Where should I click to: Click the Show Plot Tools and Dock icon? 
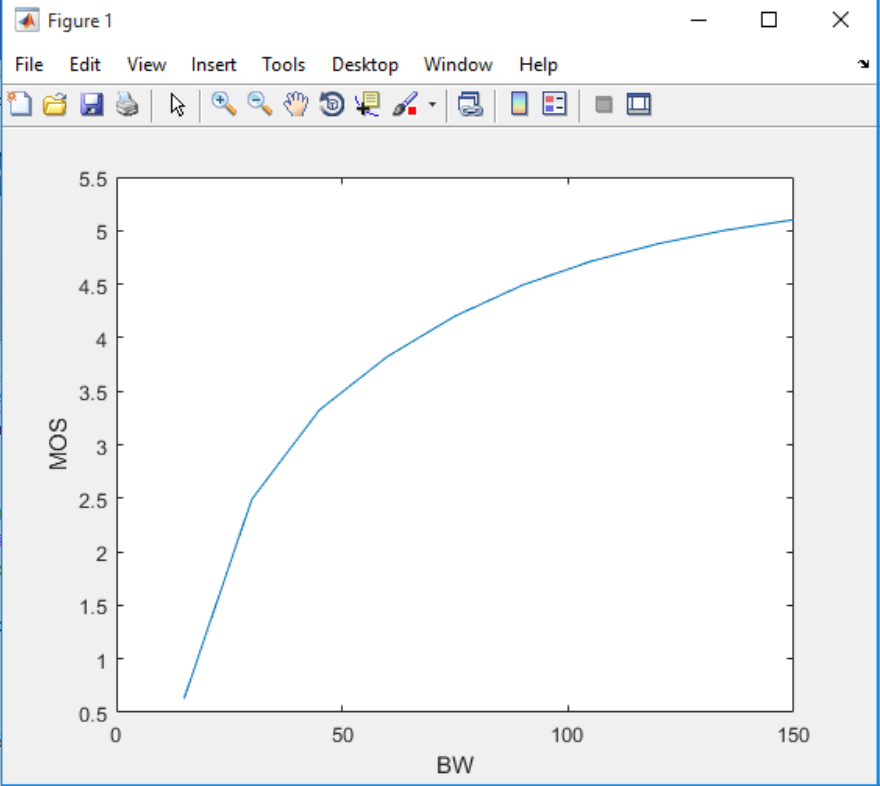[x=639, y=104]
